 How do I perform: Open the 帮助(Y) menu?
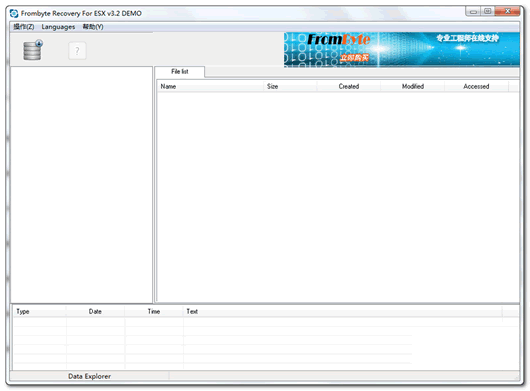93,27
